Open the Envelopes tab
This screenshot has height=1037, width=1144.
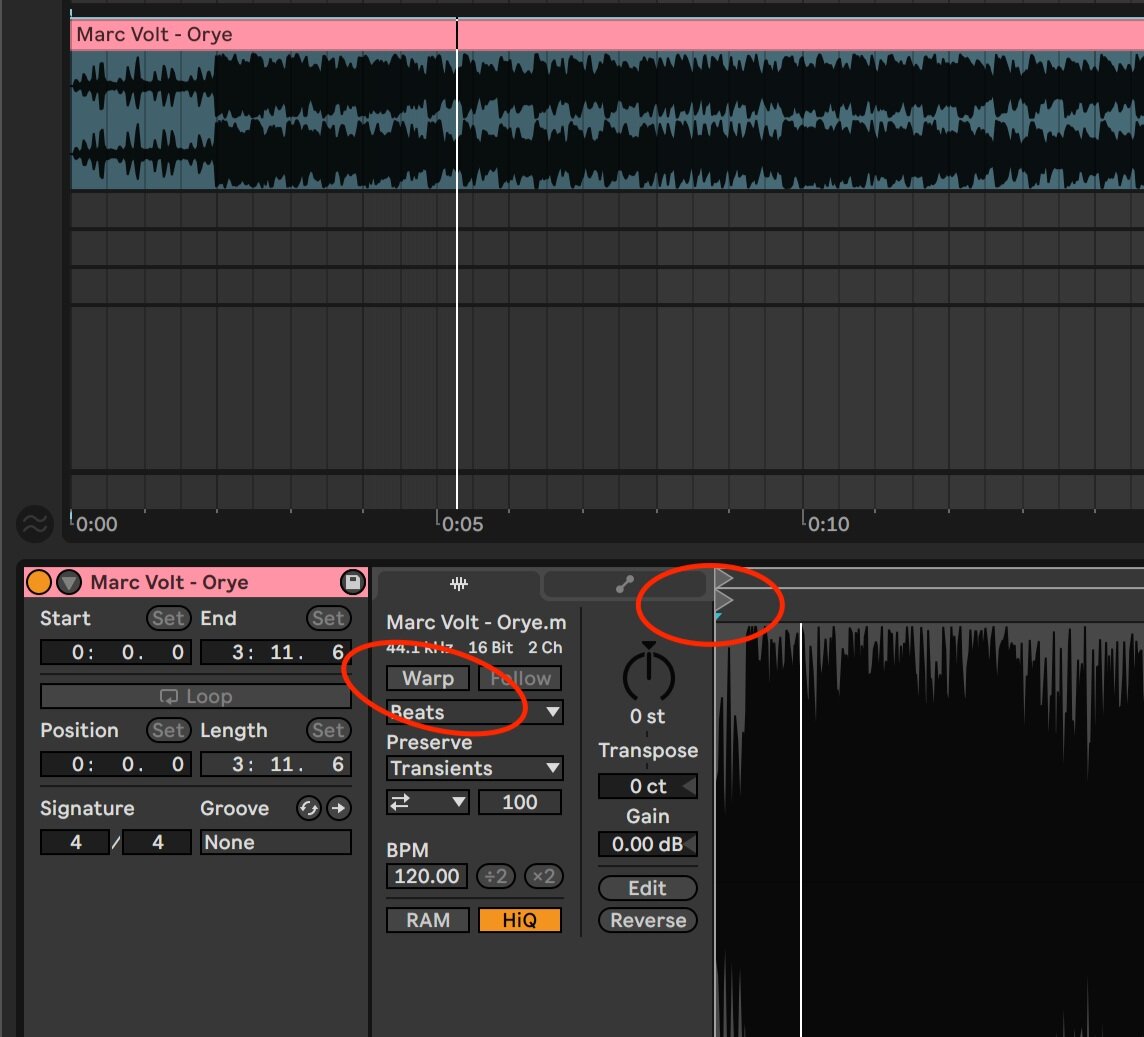tap(625, 584)
